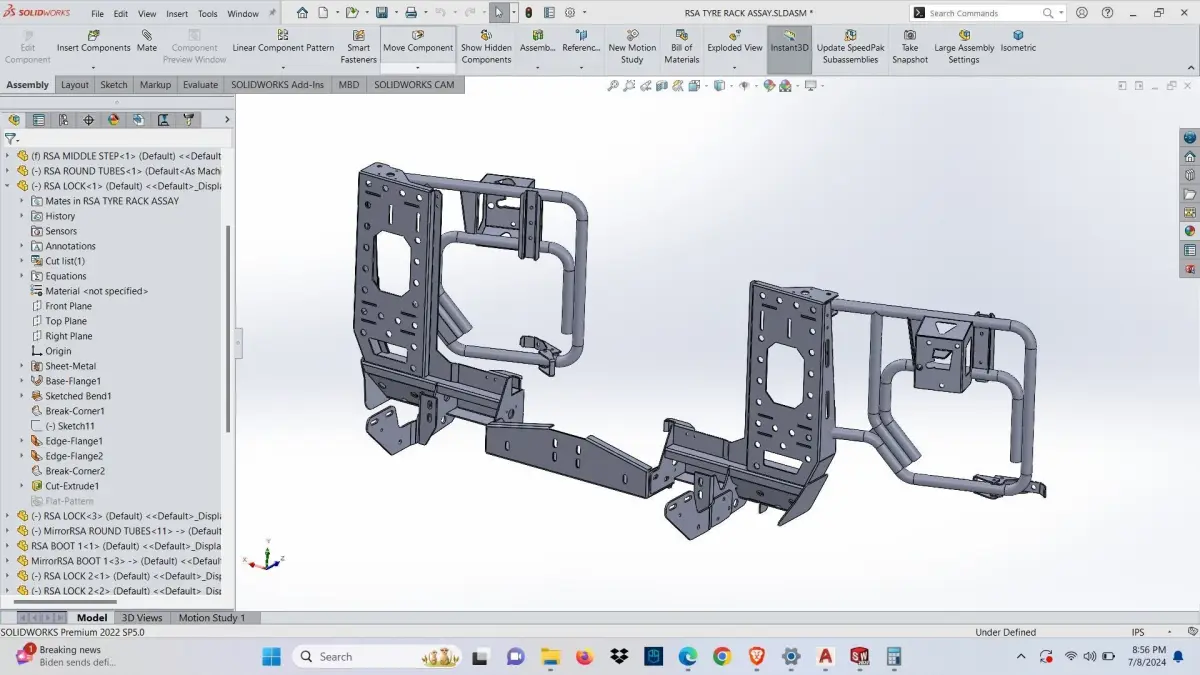
Task: Open the Dropbox taskbar icon
Action: click(619, 656)
